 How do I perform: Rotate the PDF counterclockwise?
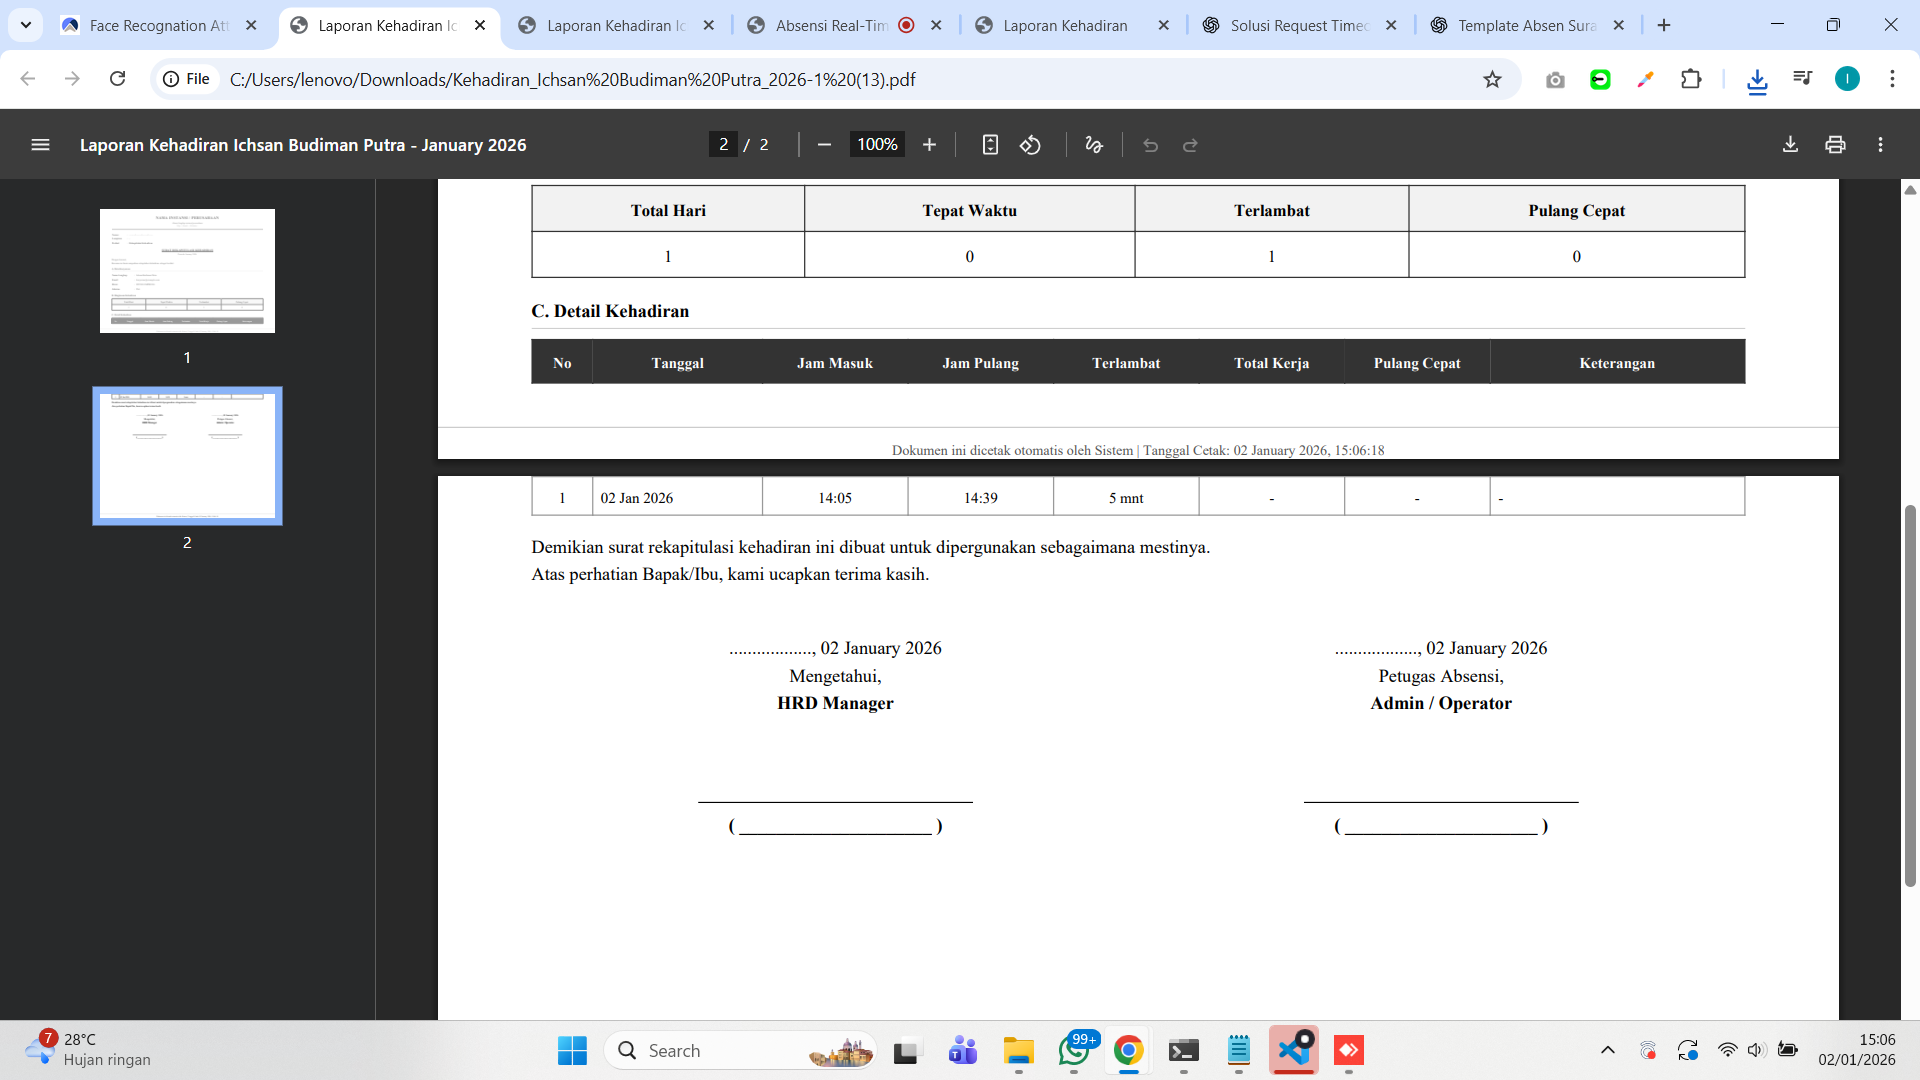(1030, 145)
